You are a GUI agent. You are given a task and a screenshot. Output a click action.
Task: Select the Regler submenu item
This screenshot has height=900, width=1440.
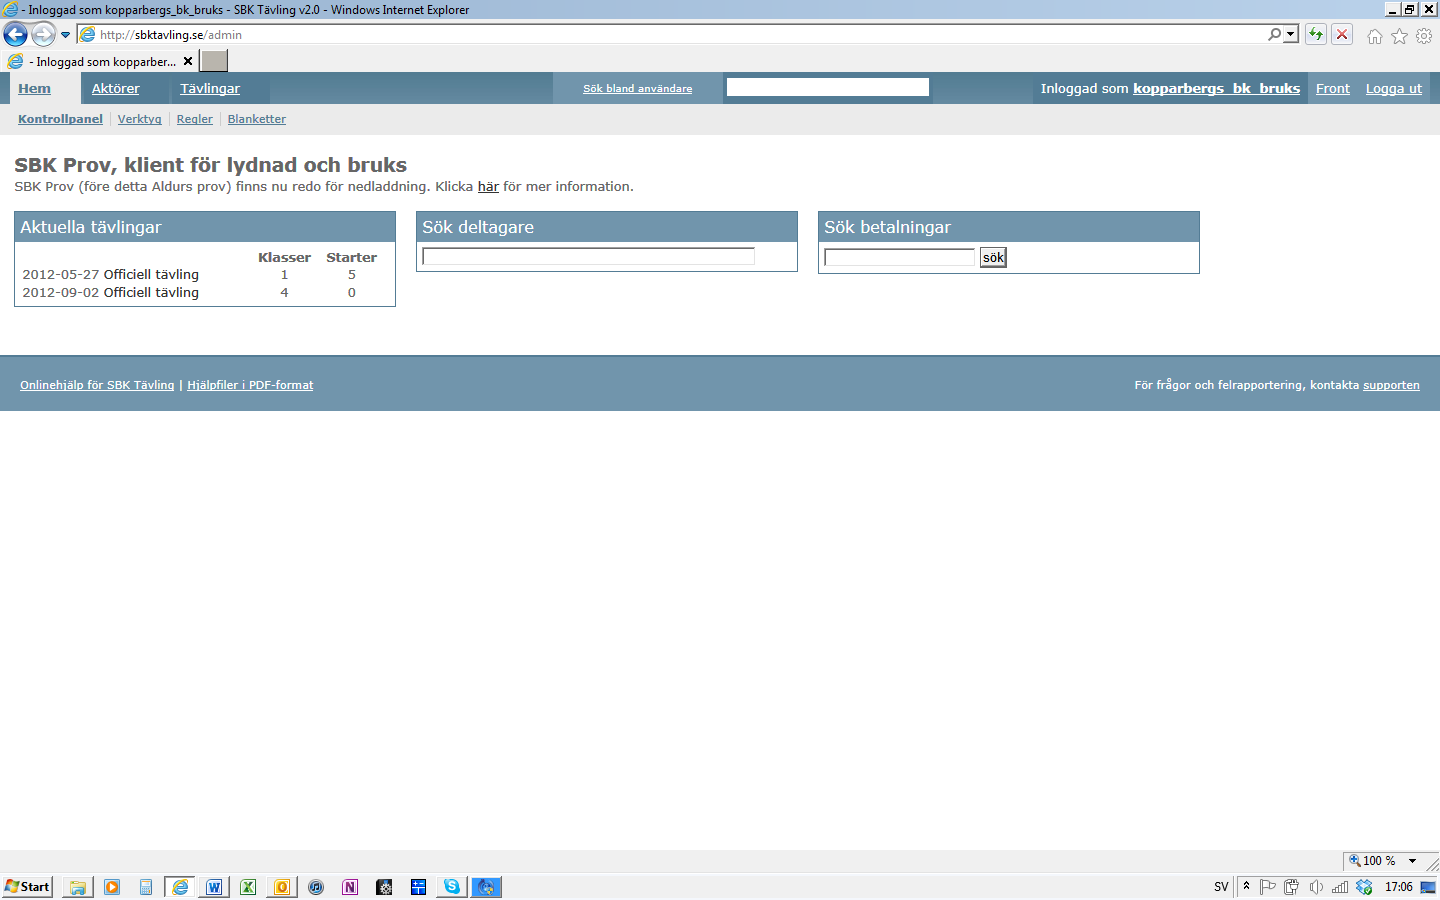pyautogui.click(x=195, y=119)
